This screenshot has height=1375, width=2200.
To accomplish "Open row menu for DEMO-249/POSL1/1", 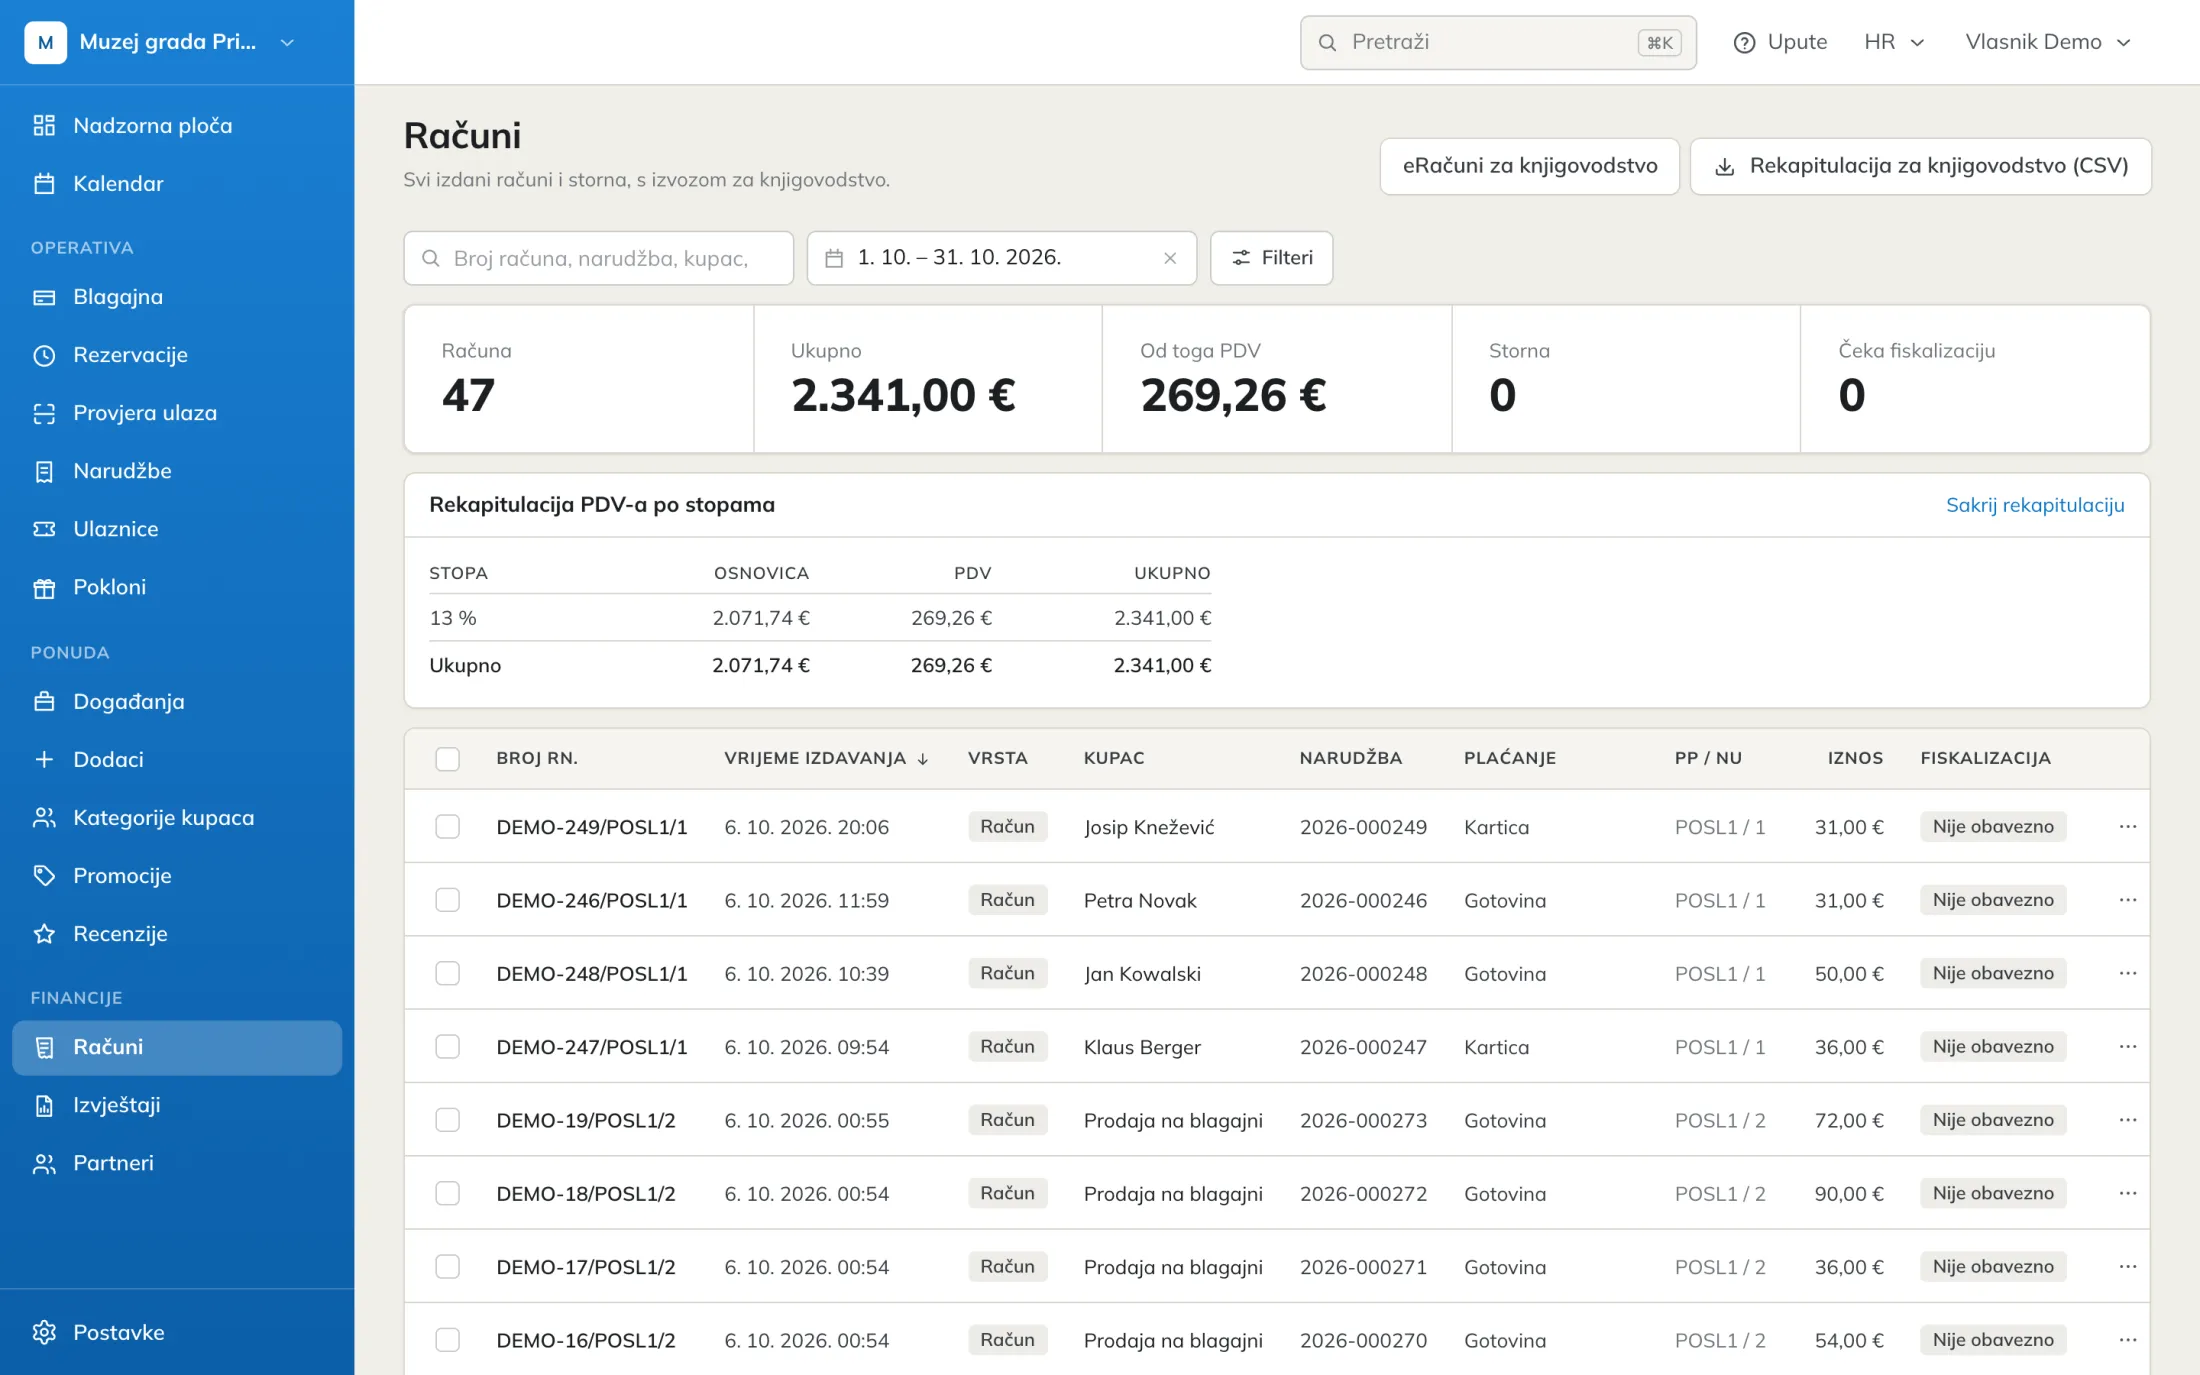I will pos(2128,826).
